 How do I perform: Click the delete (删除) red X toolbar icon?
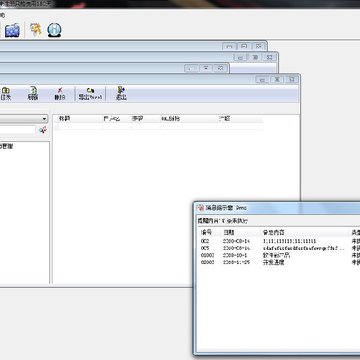tap(60, 93)
